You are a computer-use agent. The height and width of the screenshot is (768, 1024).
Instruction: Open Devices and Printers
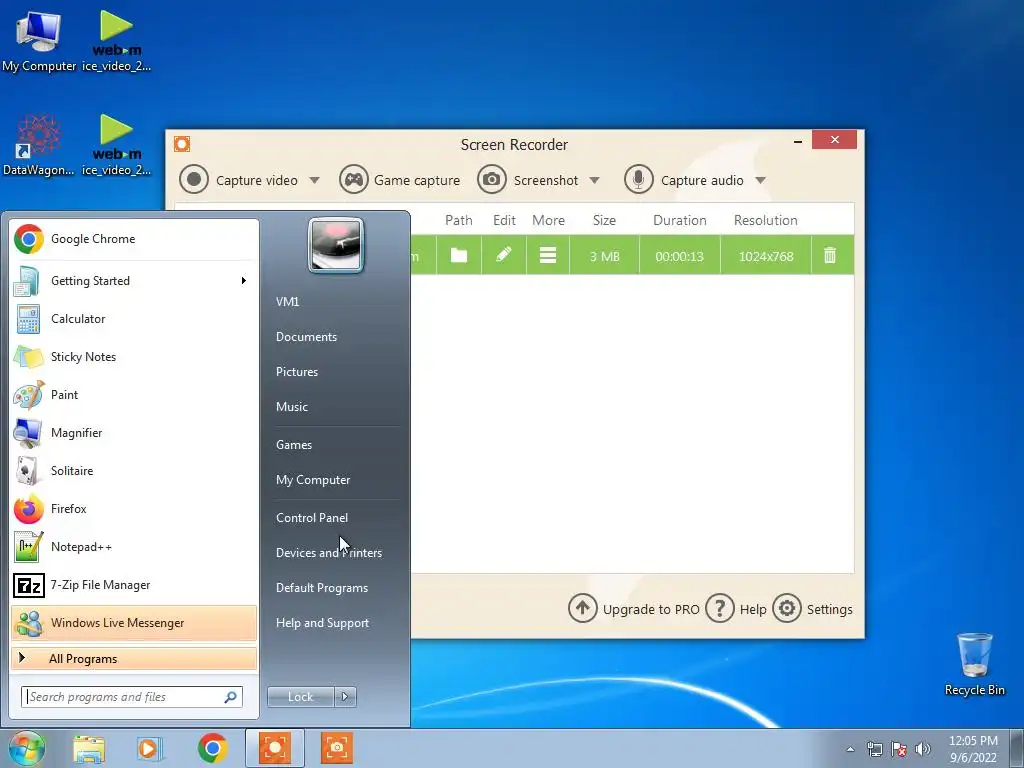point(328,552)
